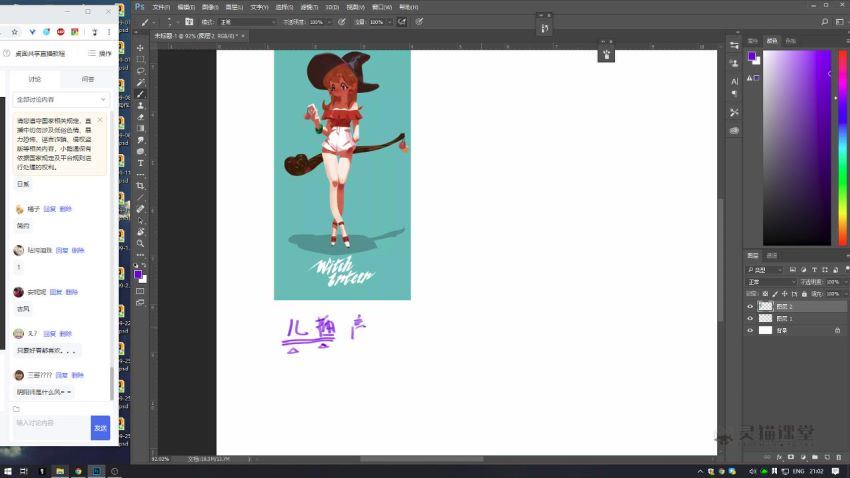The image size is (850, 478).
Task: Toggle pixel layer filter in Layers panel
Action: [x=793, y=269]
